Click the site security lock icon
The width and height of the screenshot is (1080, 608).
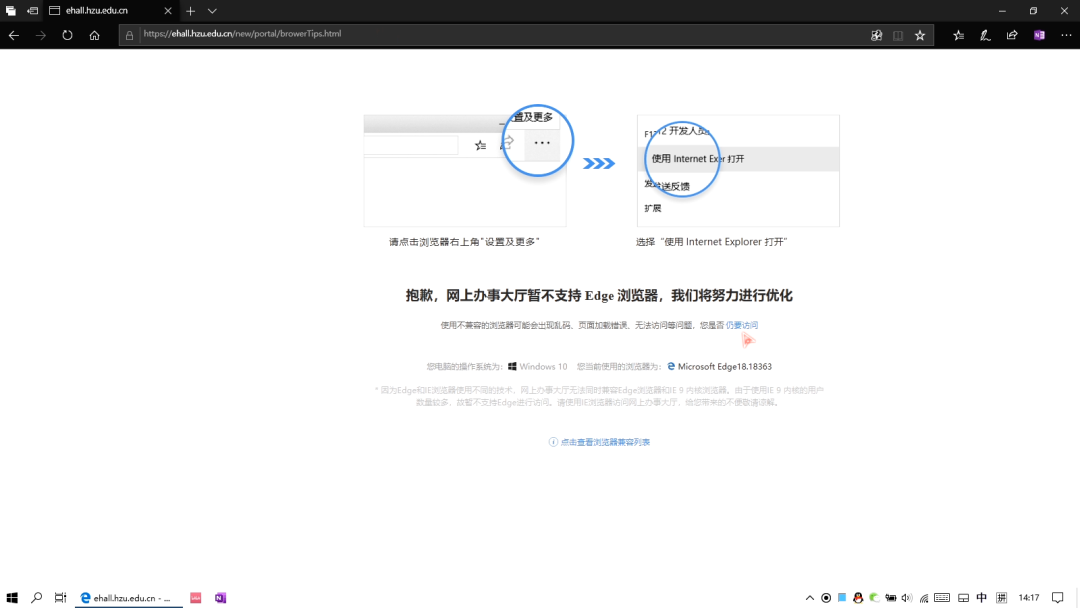[129, 35]
